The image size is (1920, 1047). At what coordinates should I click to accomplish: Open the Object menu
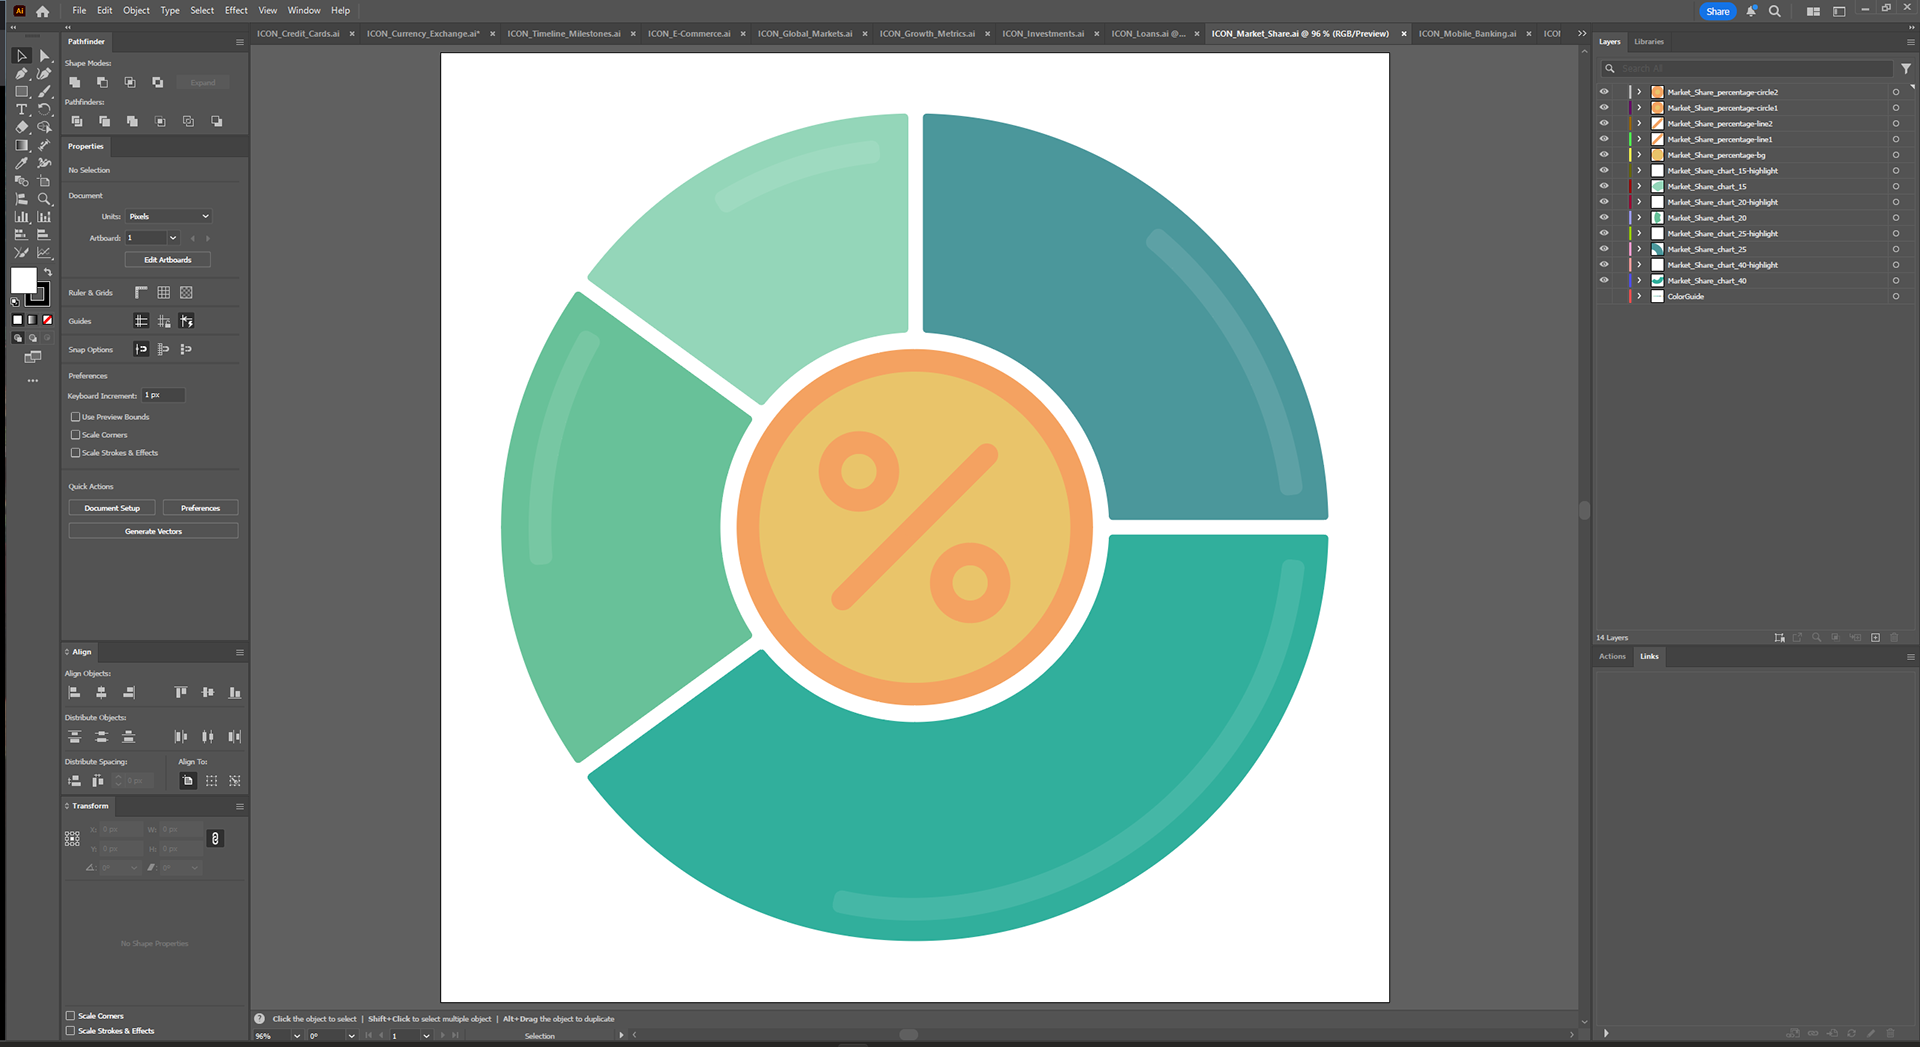(136, 11)
